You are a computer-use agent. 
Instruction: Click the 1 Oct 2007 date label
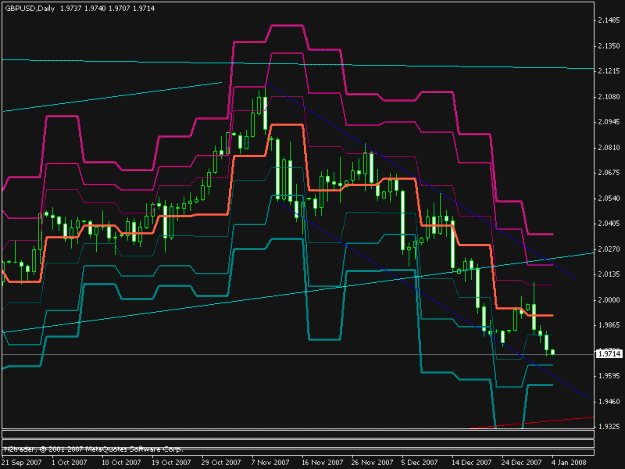pyautogui.click(x=69, y=462)
